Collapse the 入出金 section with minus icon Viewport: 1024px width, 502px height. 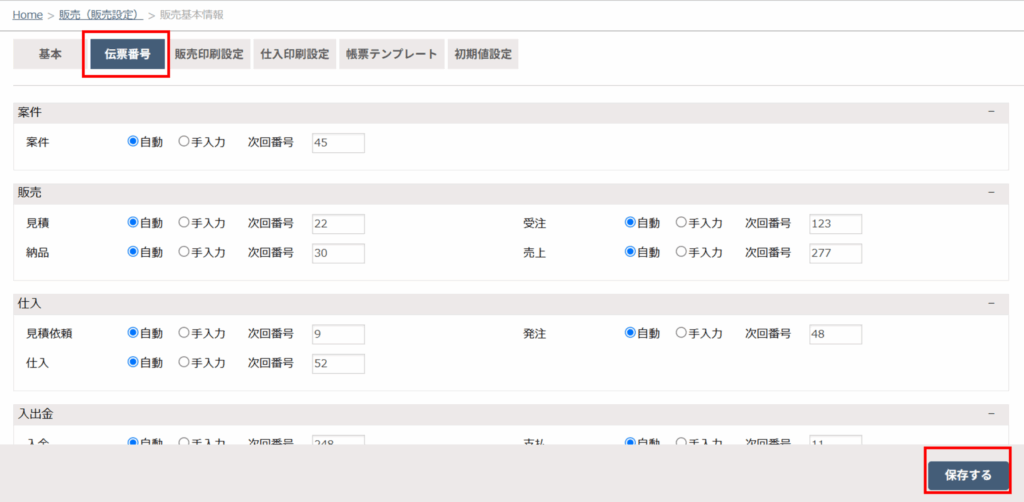click(x=991, y=413)
